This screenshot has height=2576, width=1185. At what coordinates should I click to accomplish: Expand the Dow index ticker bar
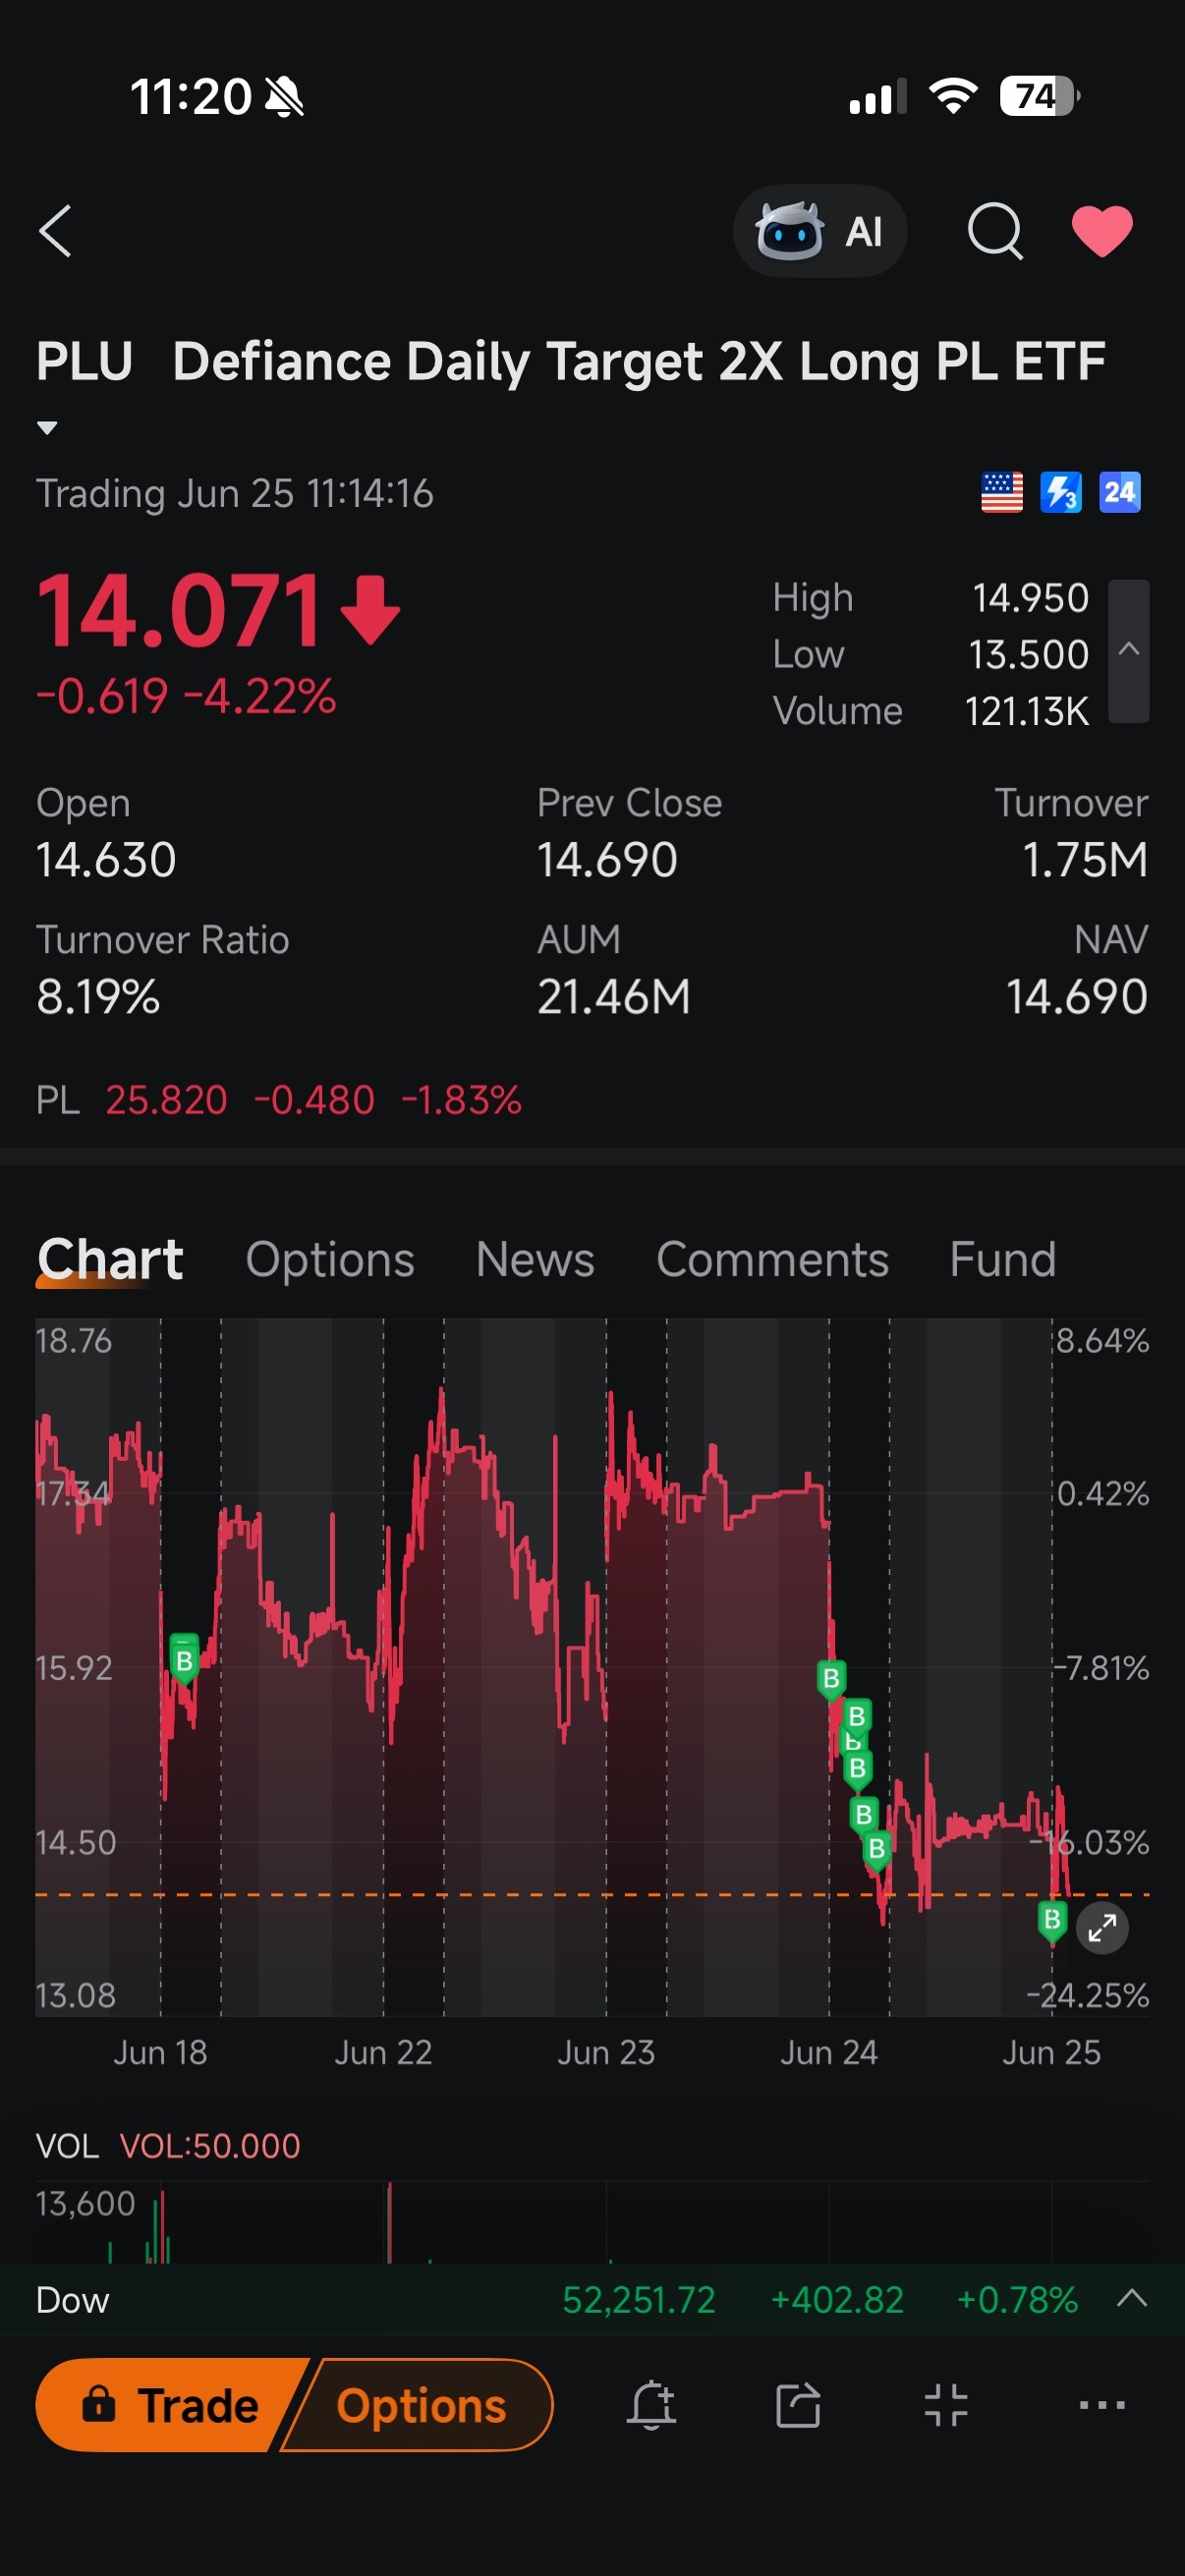[1131, 2298]
